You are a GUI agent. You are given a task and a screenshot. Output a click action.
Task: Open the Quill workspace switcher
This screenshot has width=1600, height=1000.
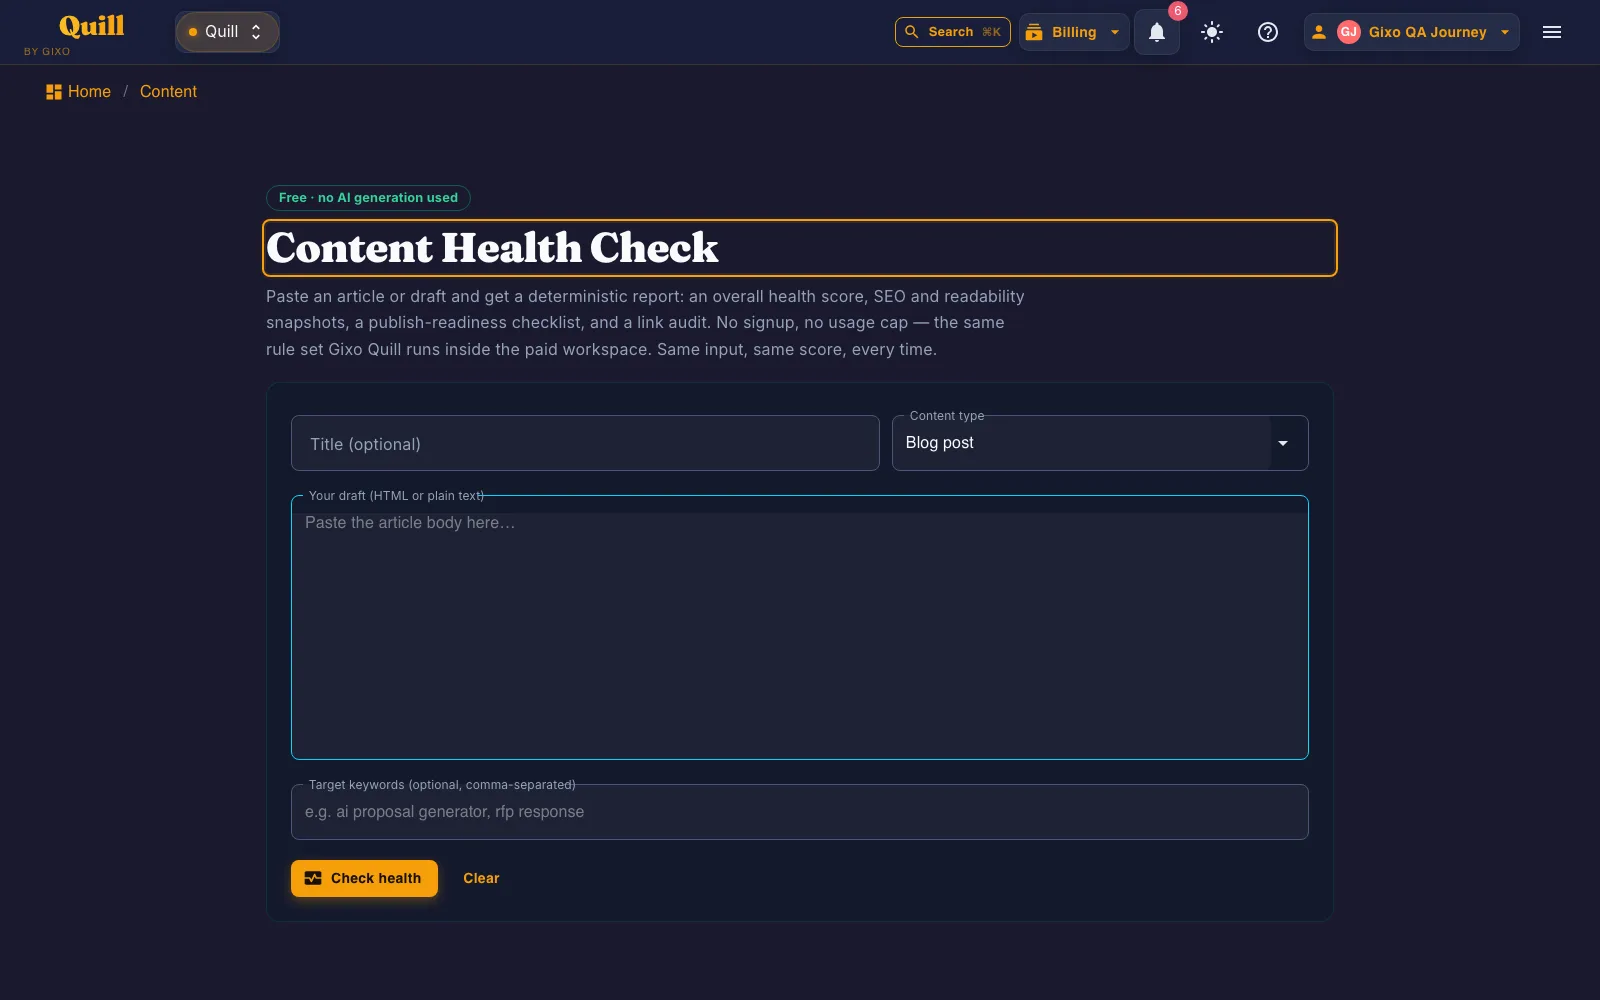[227, 32]
